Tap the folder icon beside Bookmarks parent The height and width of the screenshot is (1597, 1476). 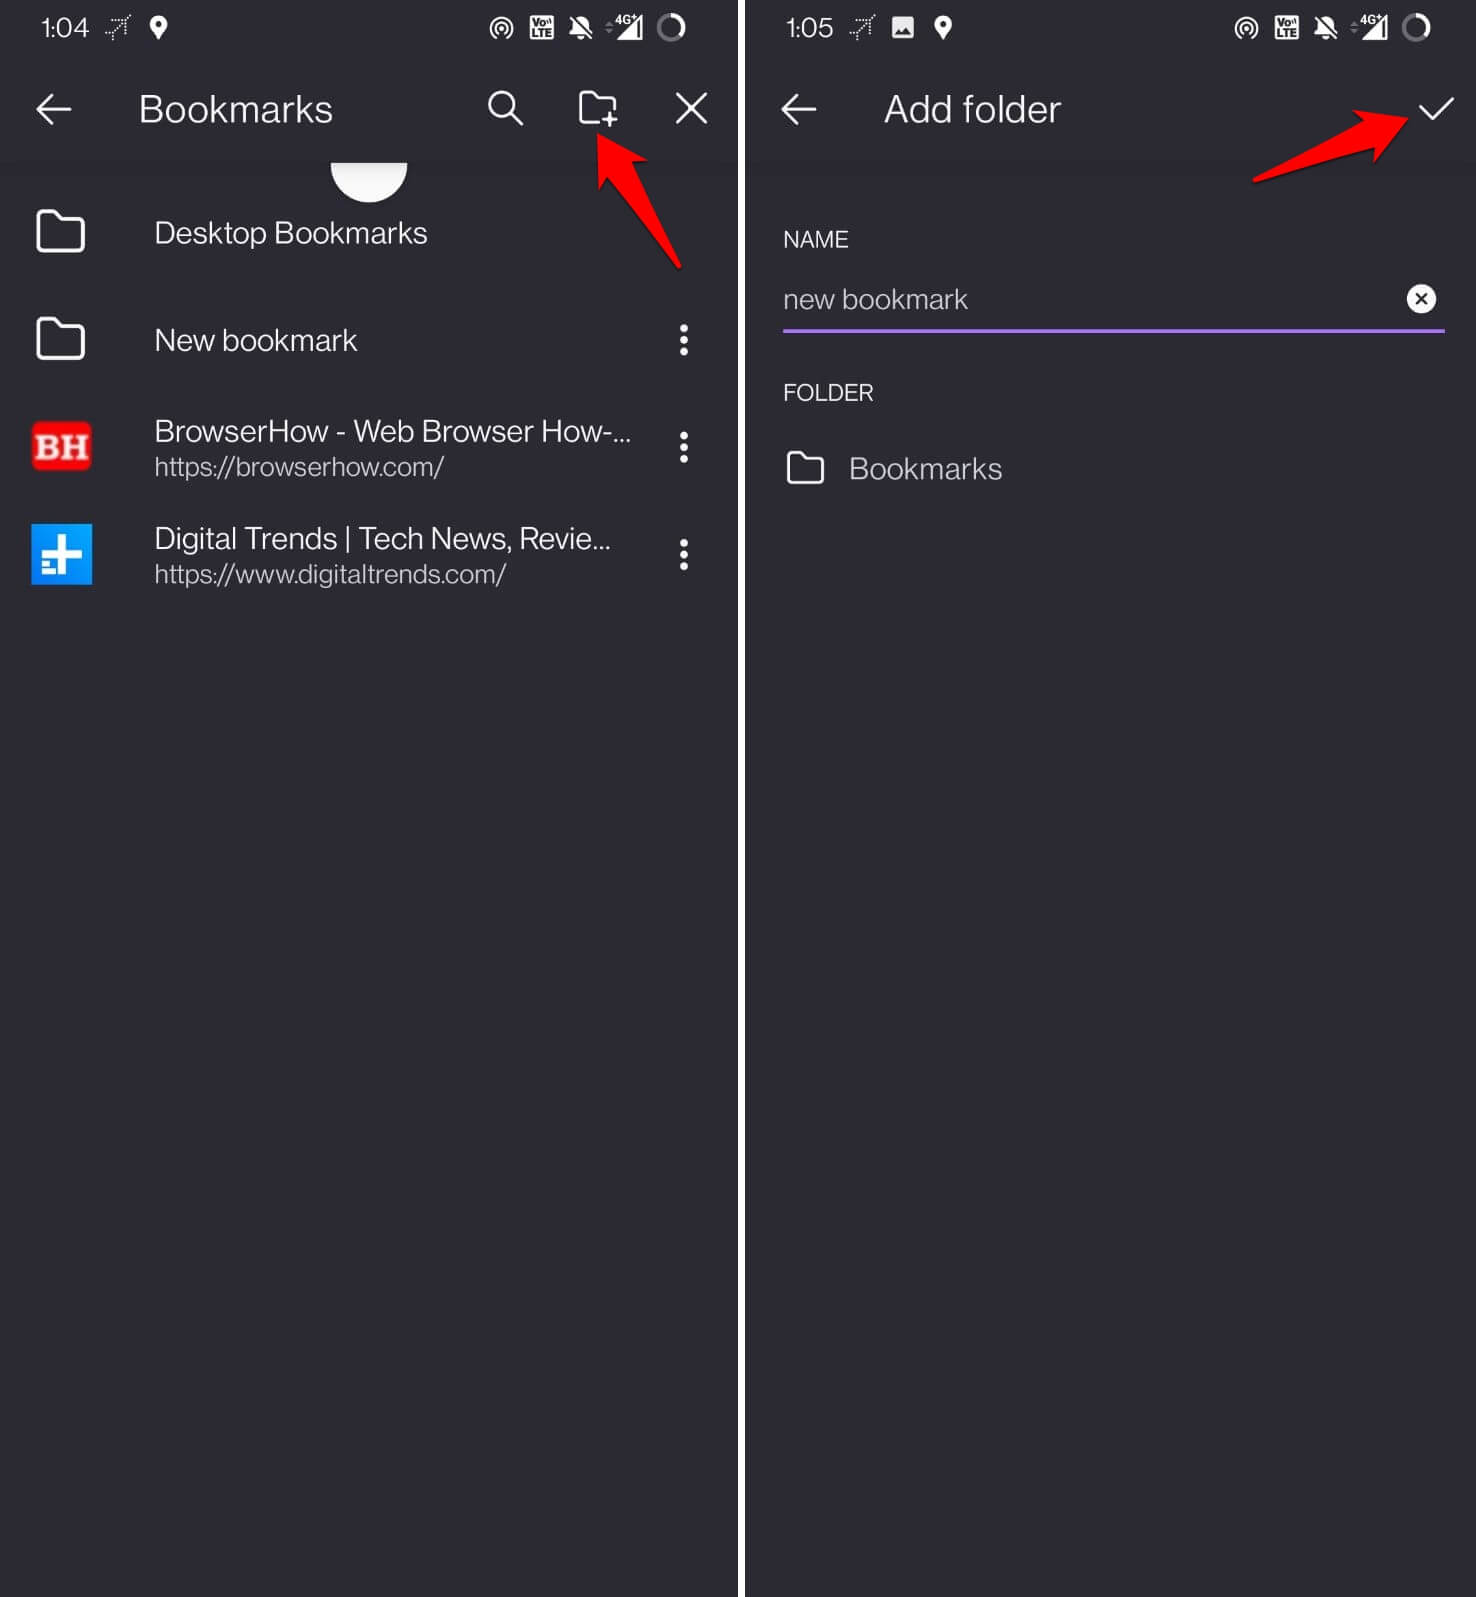pyautogui.click(x=805, y=468)
